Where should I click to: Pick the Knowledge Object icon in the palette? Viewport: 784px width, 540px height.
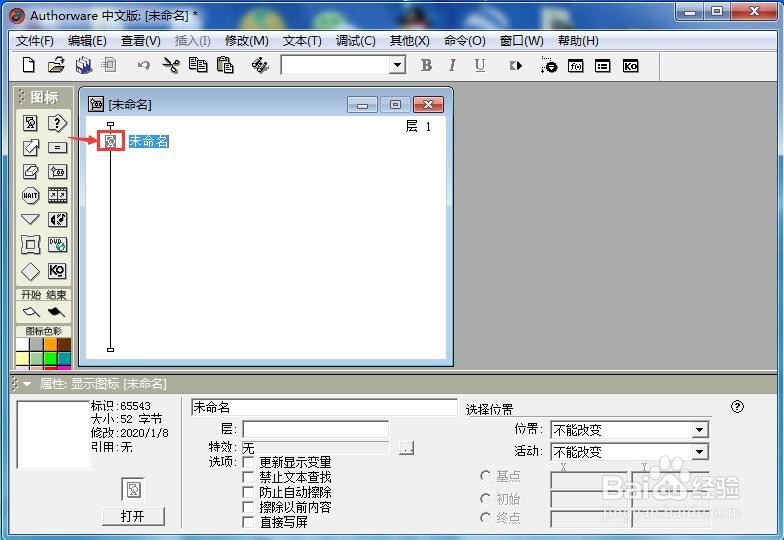click(x=57, y=270)
